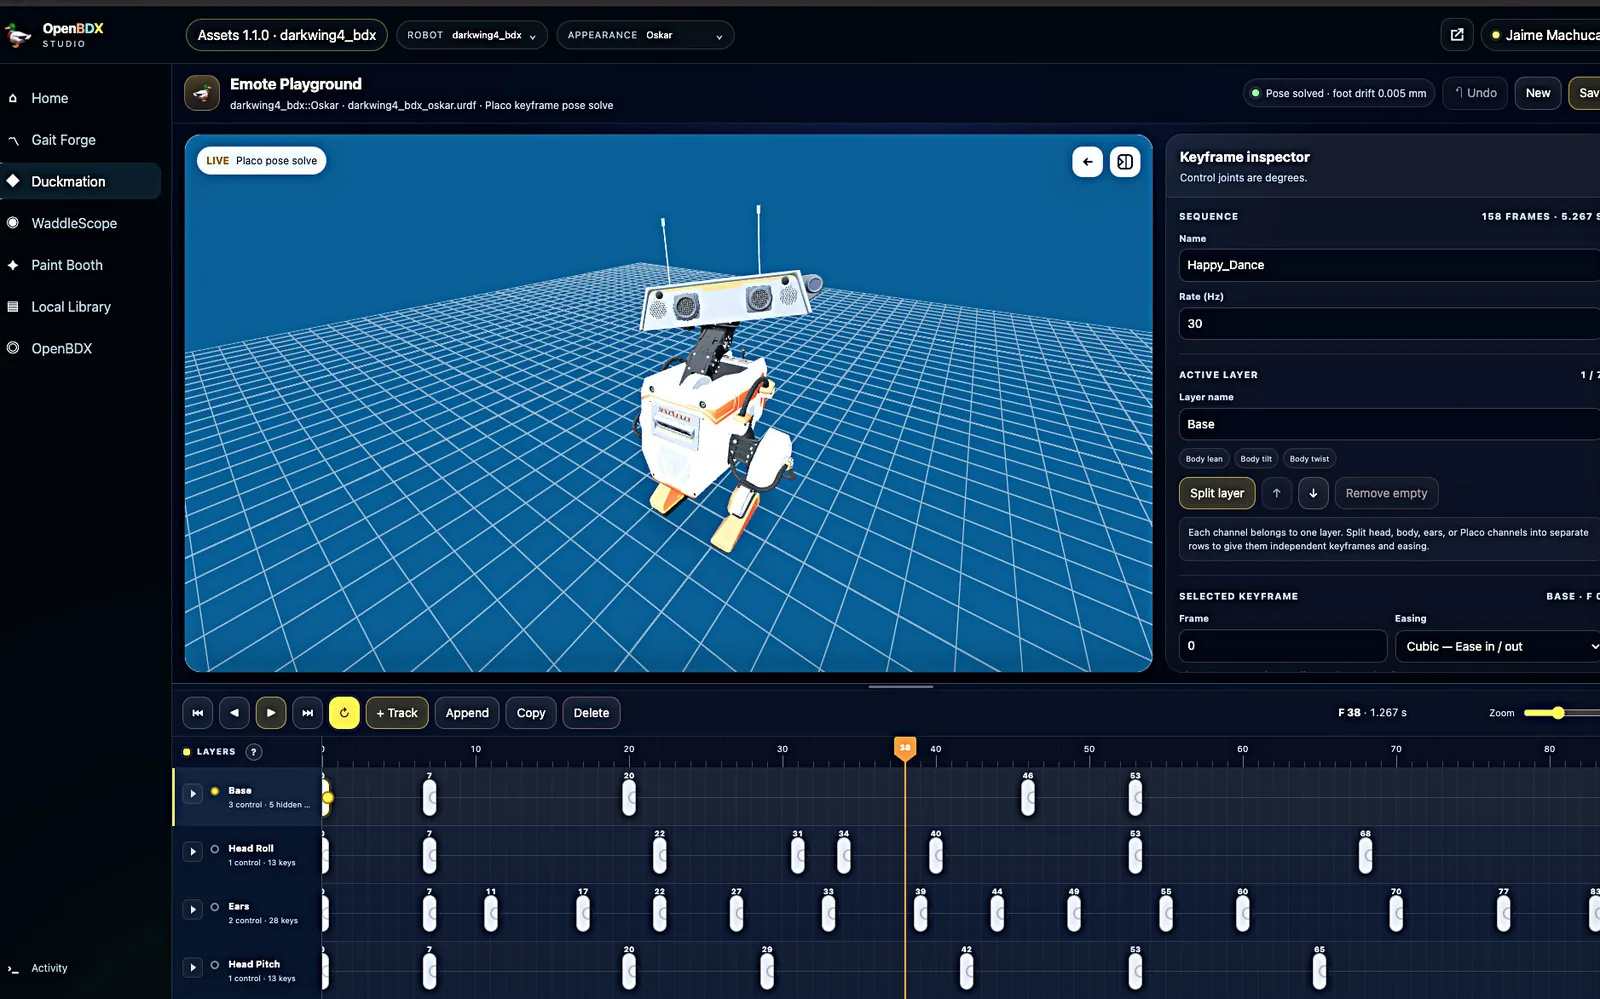Toggle the yellow loop playback button

[x=344, y=713]
